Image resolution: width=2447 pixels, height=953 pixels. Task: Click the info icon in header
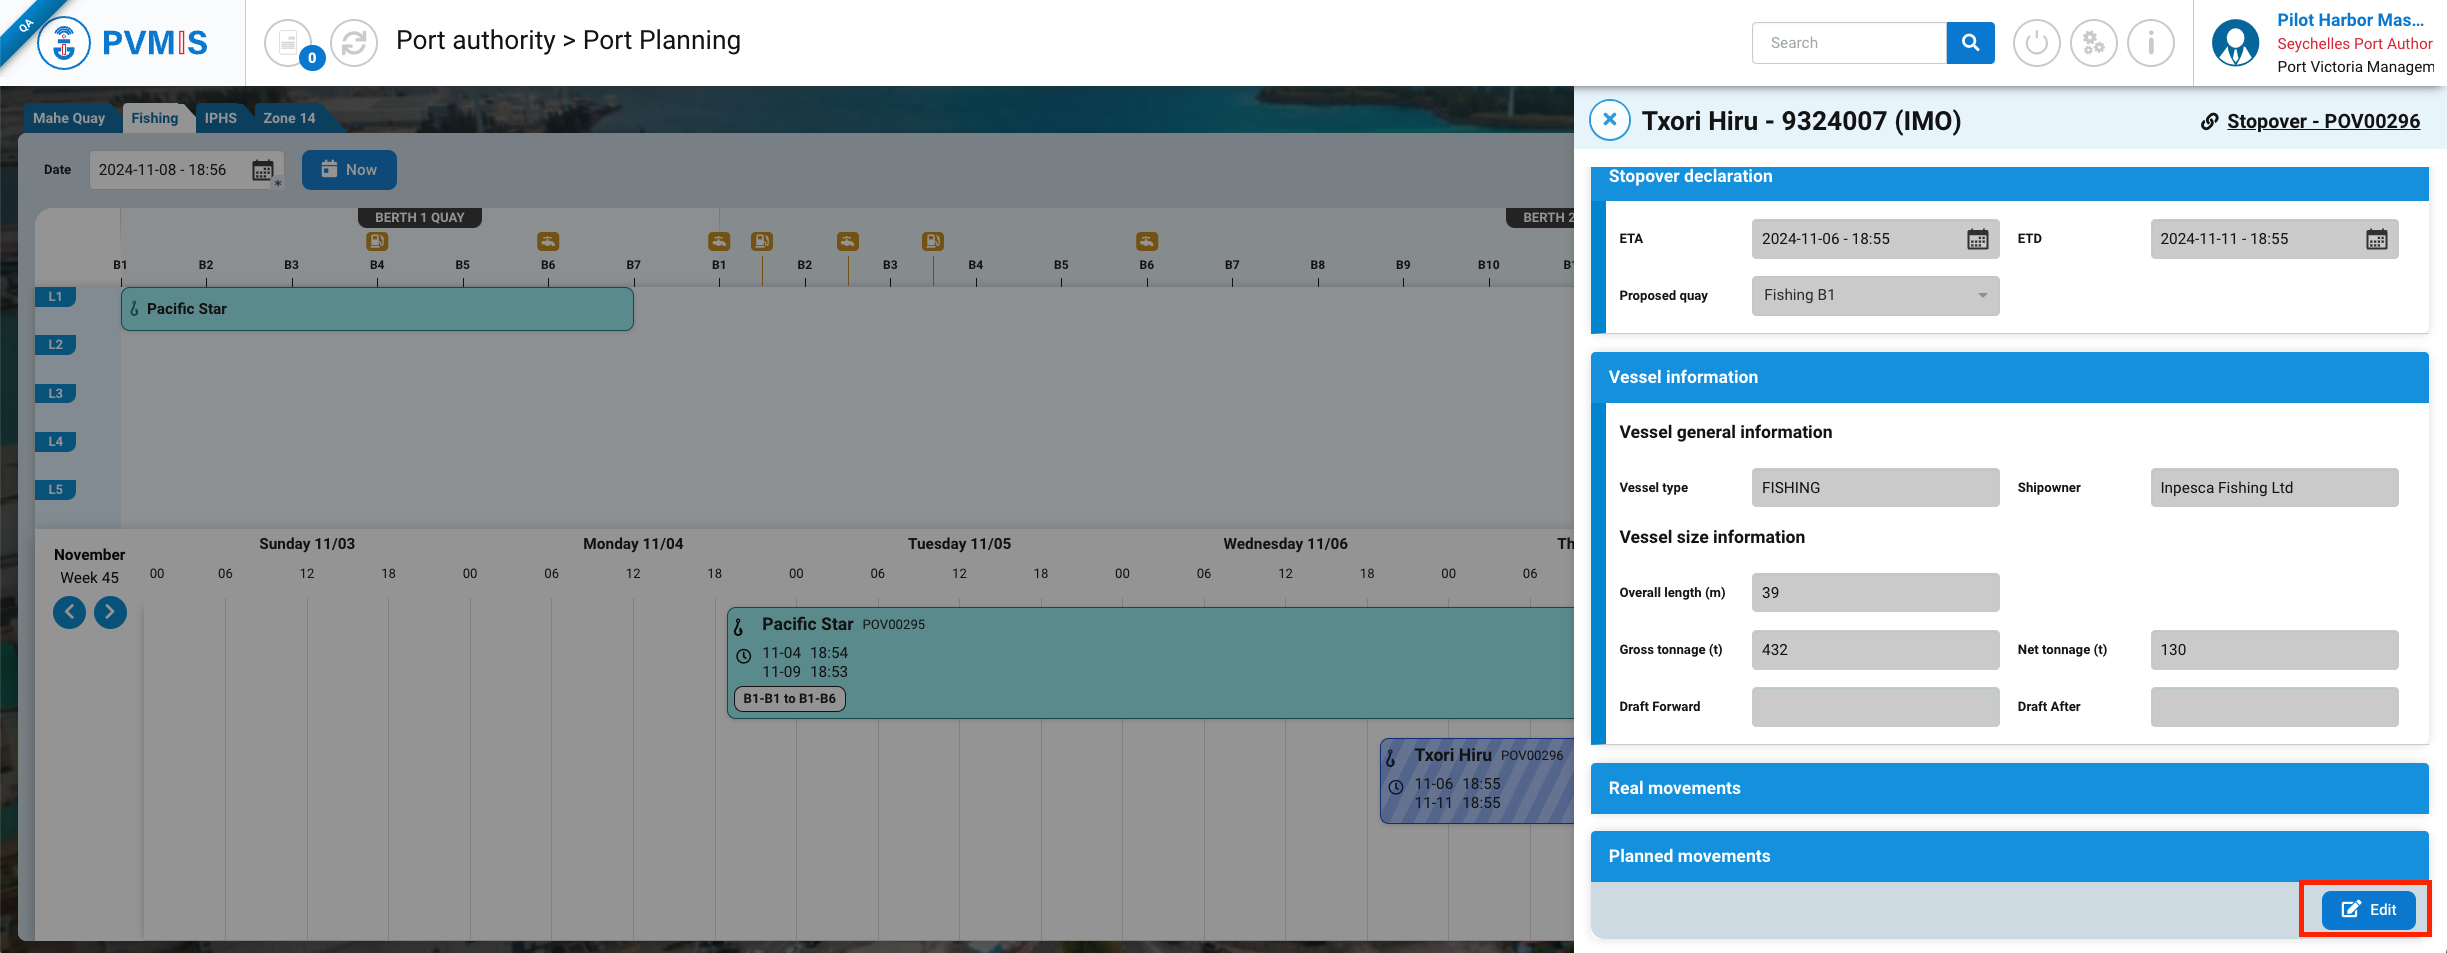click(x=2150, y=43)
